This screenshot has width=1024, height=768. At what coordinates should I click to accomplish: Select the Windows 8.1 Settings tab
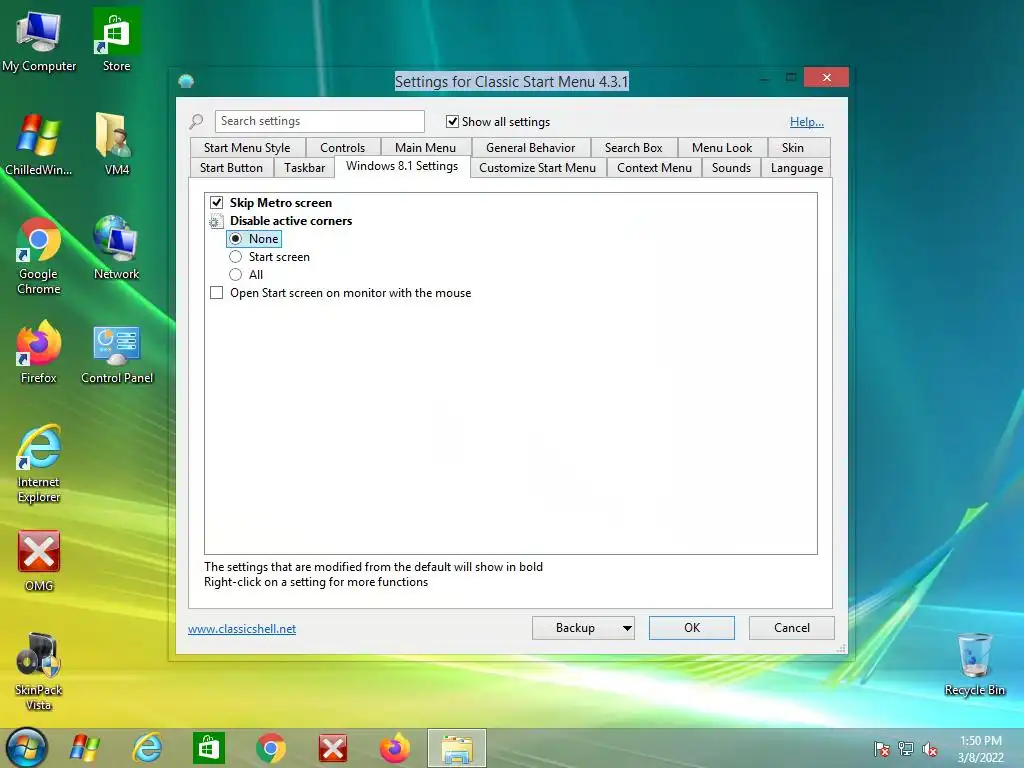pyautogui.click(x=402, y=166)
